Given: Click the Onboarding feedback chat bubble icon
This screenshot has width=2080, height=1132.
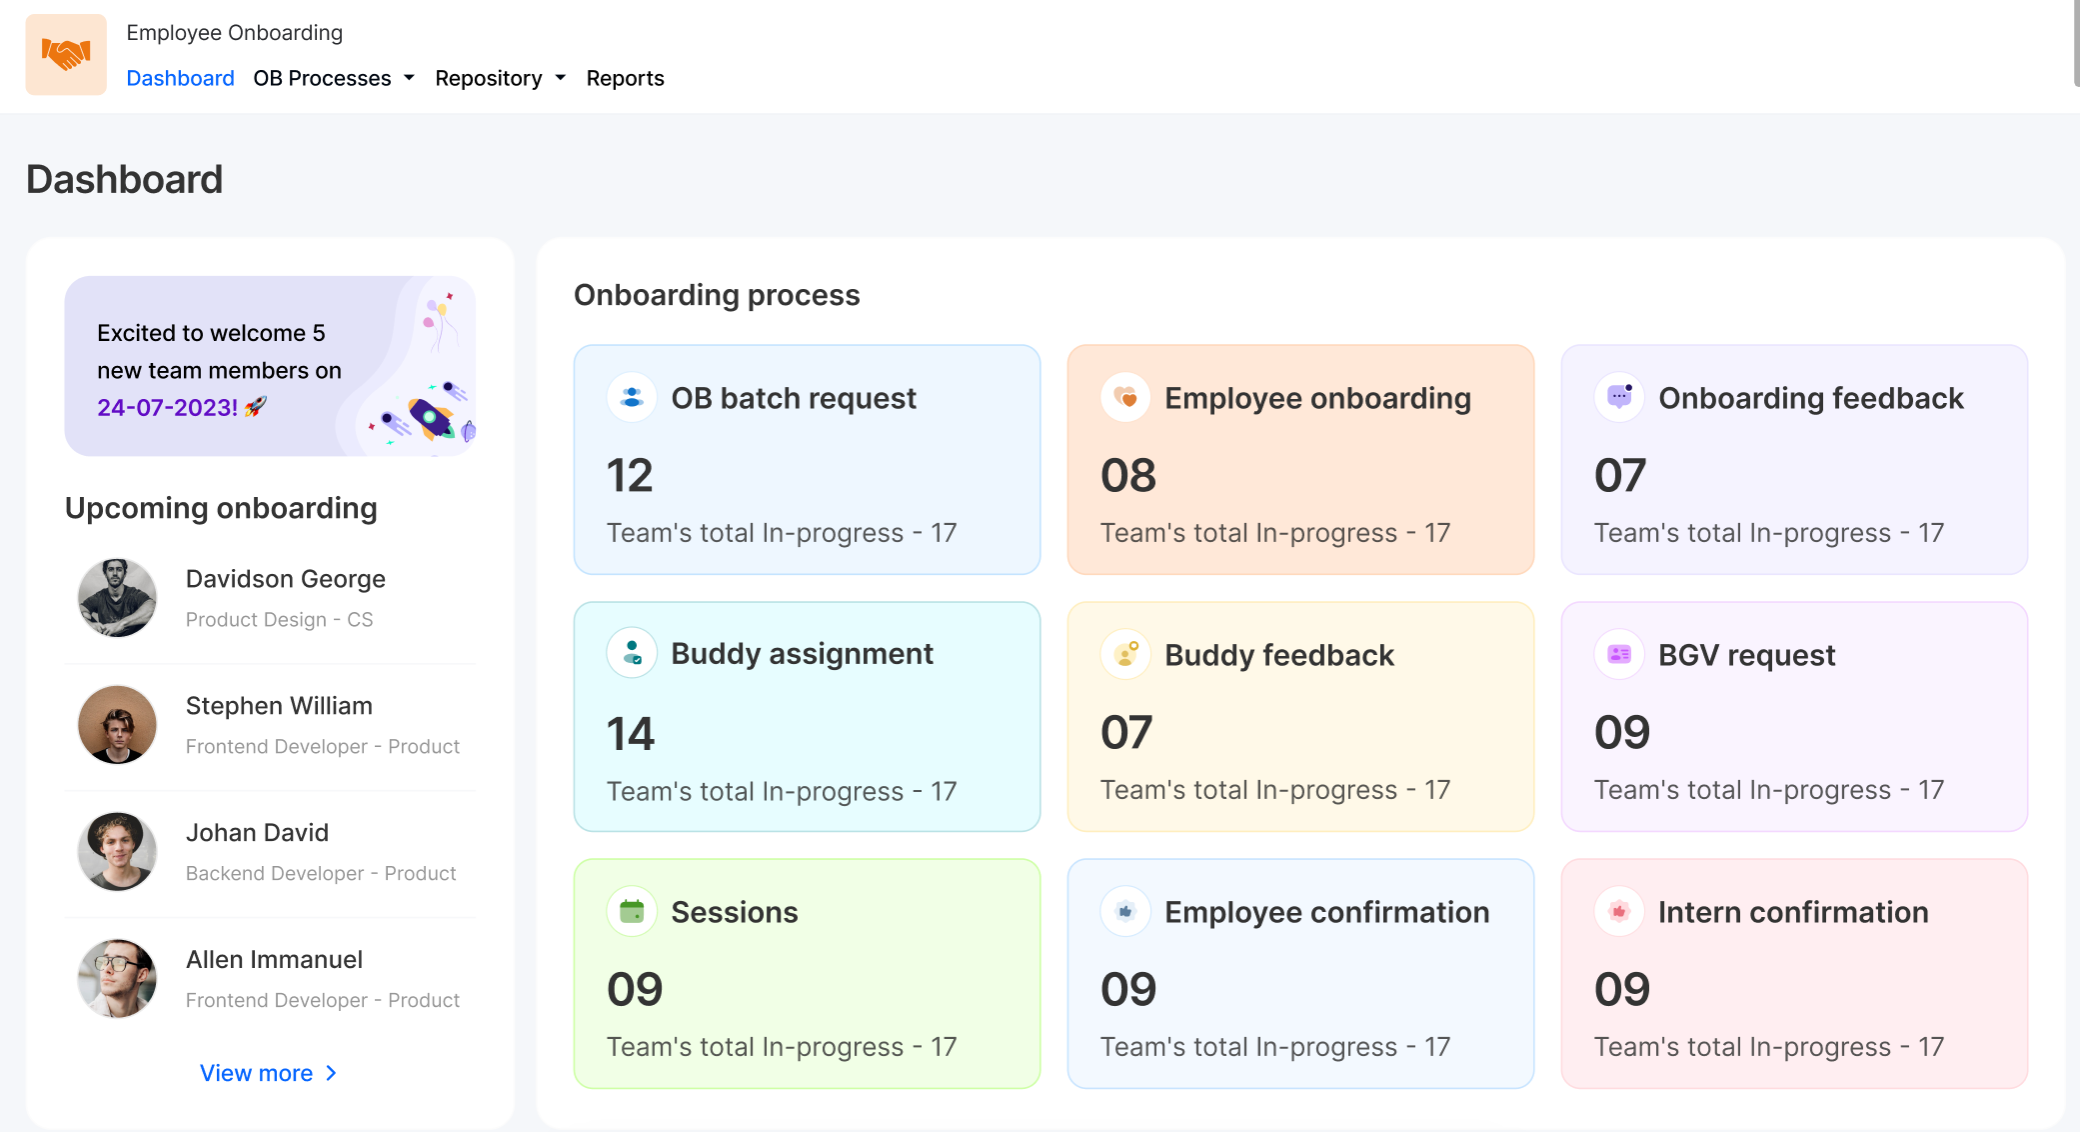Looking at the screenshot, I should pos(1619,397).
